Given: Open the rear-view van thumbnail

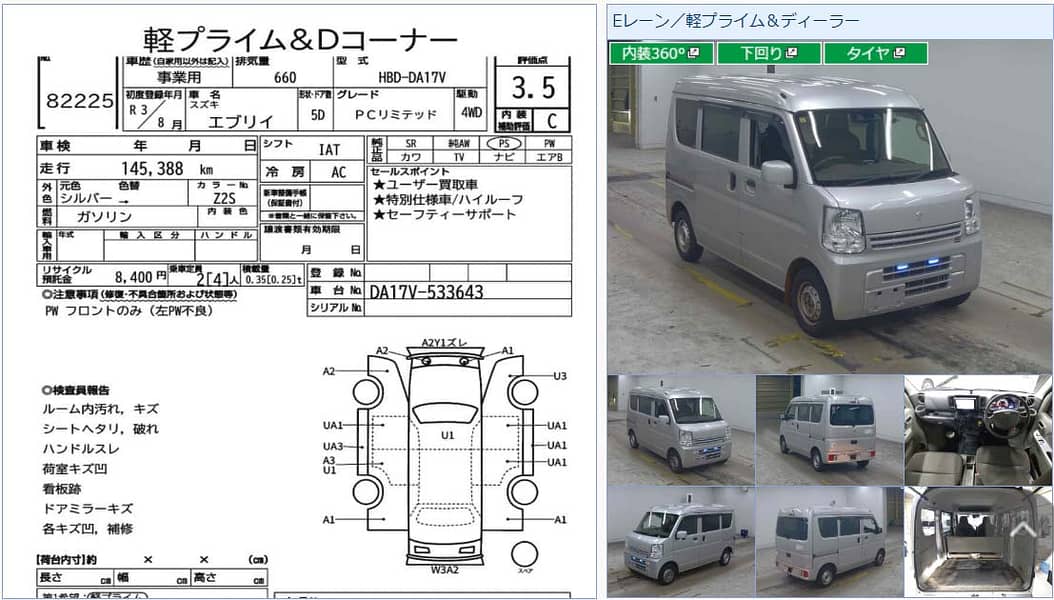Looking at the screenshot, I should click(830, 425).
